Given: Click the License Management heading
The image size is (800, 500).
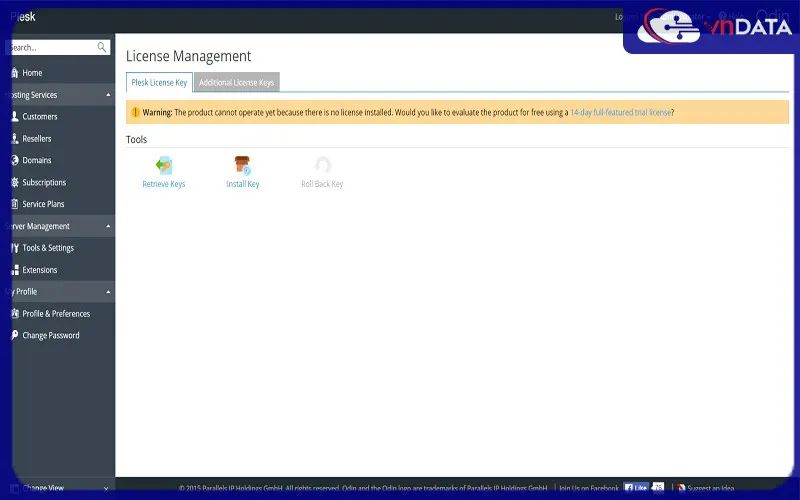Looking at the screenshot, I should (x=188, y=56).
